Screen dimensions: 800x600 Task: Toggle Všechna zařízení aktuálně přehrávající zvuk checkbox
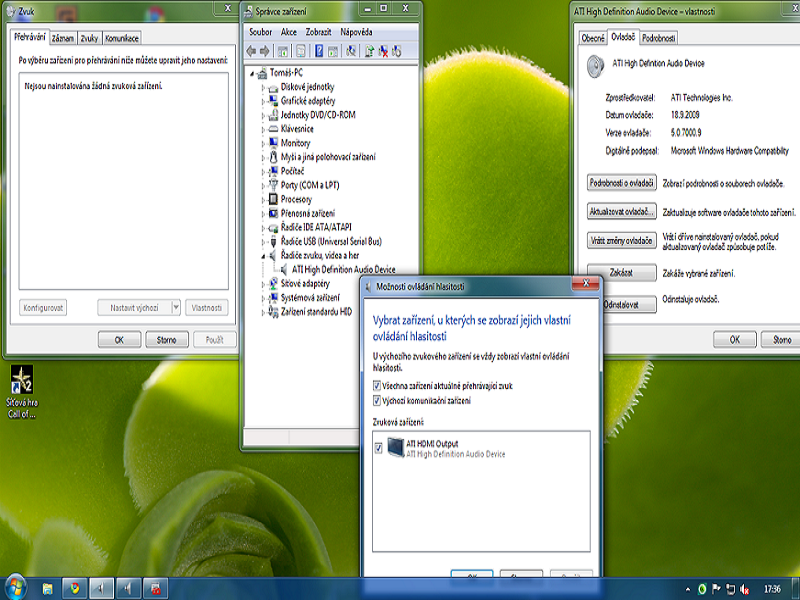point(377,386)
